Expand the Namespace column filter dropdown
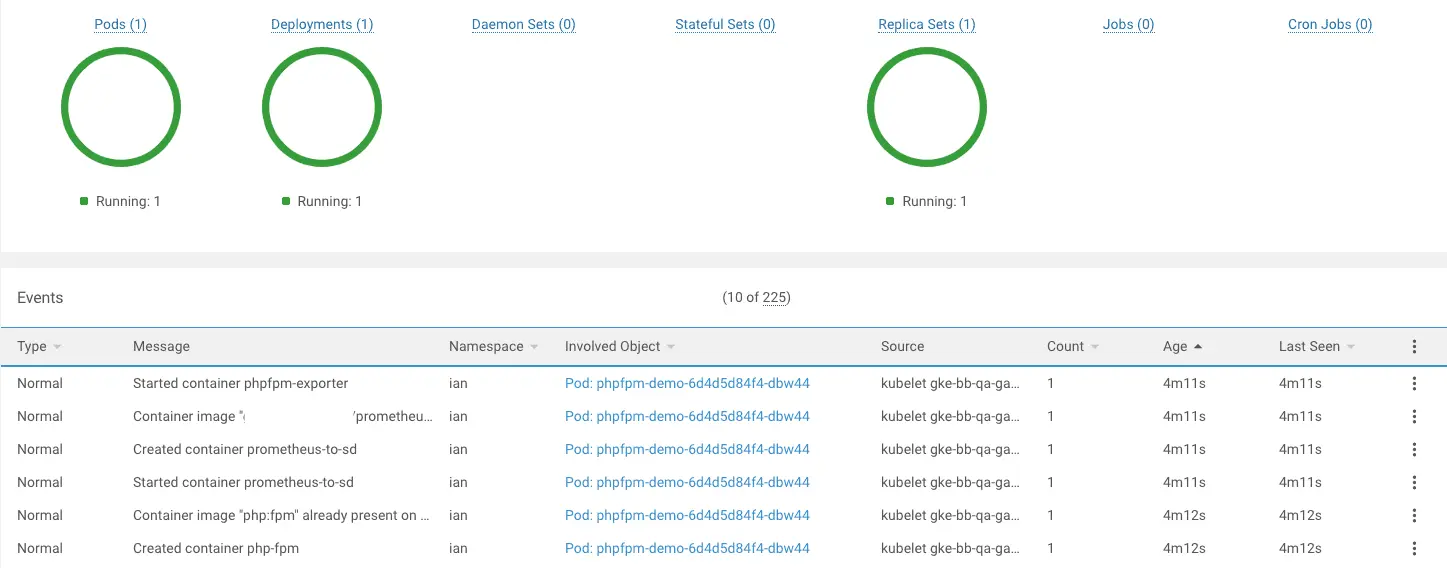Image resolution: width=1447 pixels, height=568 pixels. tap(534, 347)
